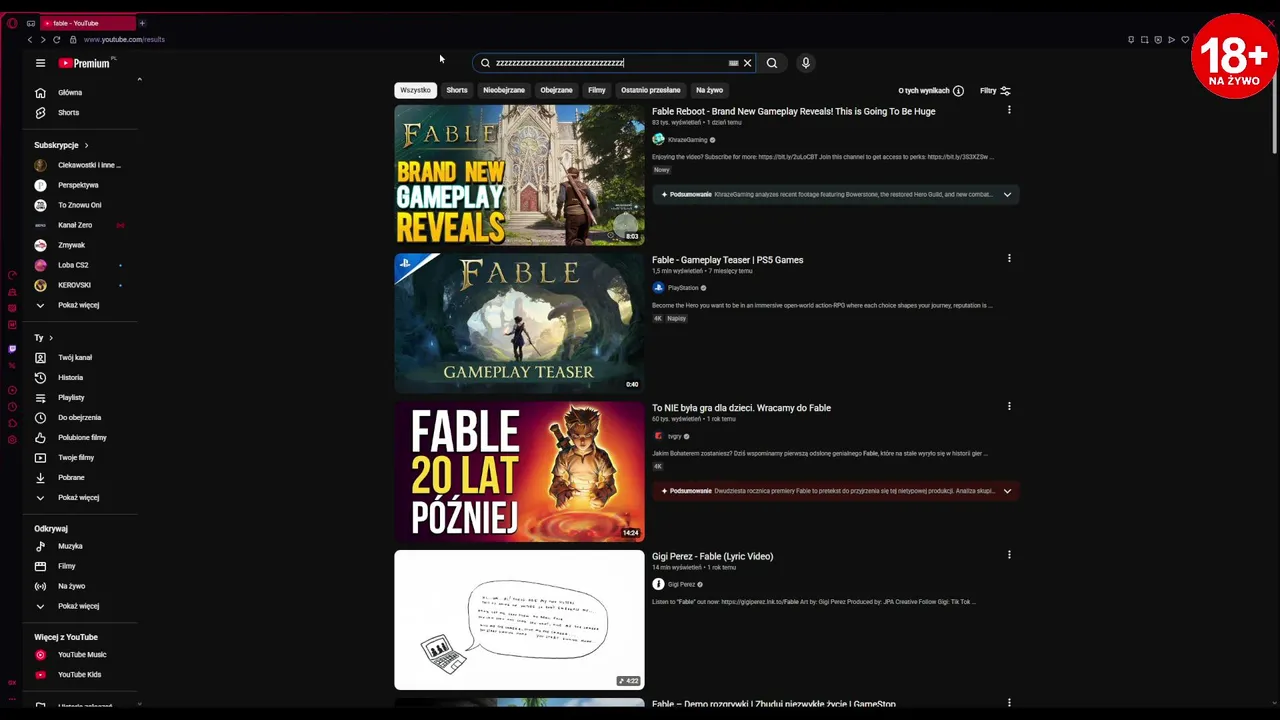Select the Nieobejrzane filter chip
Screen dimensions: 1280x720
[x=504, y=90]
